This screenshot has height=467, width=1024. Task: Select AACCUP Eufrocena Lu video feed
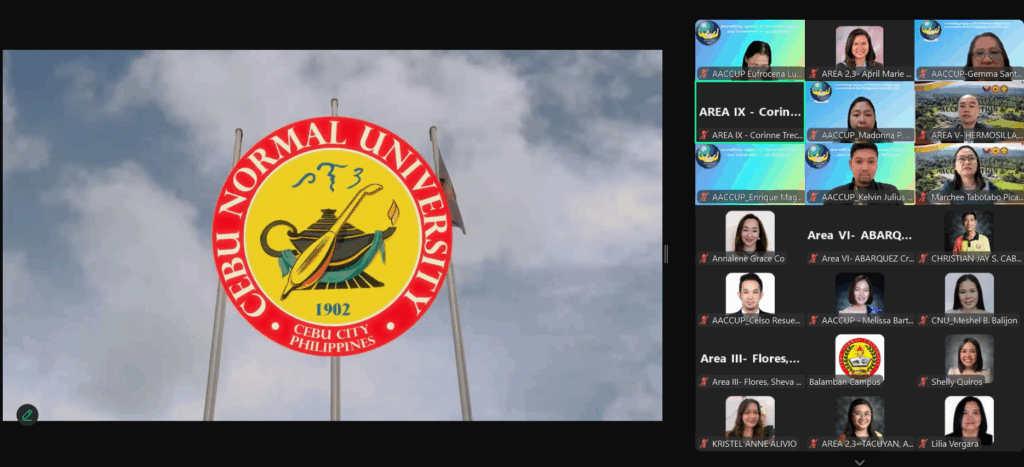point(750,50)
